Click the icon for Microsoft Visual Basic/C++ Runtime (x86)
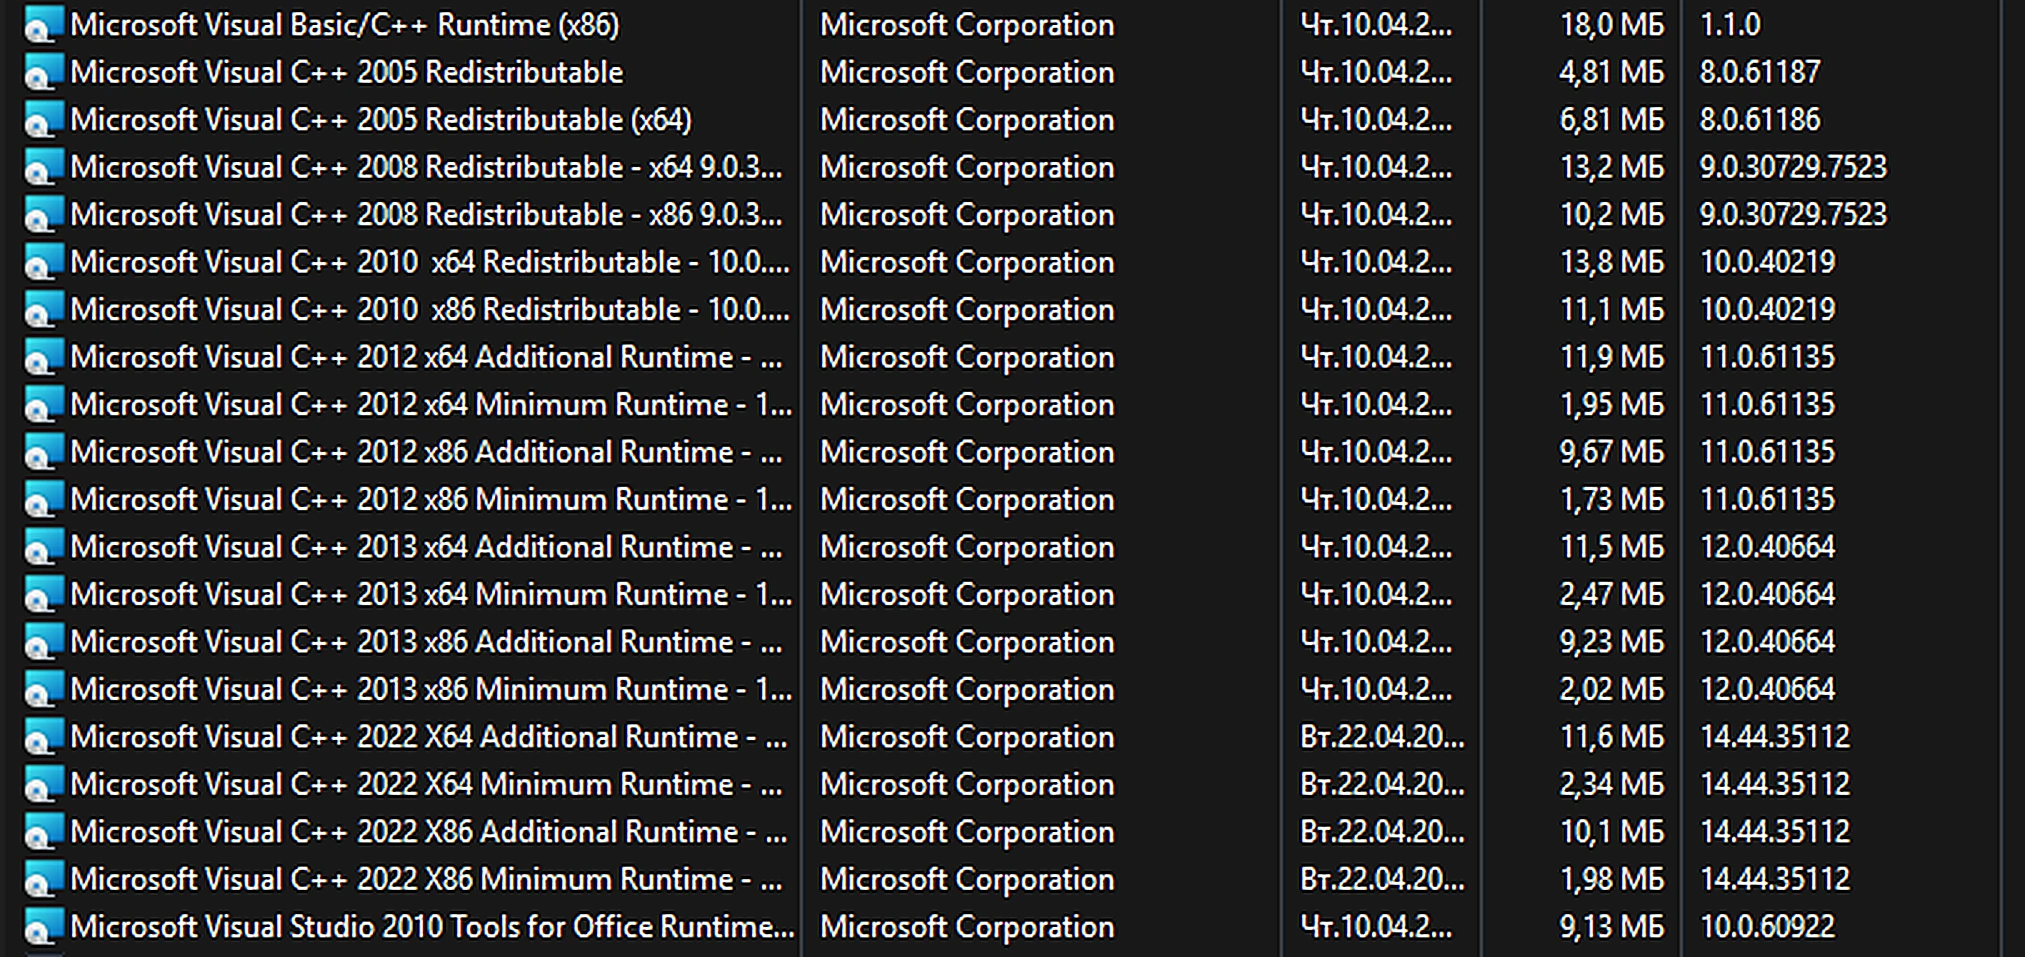 coord(43,25)
